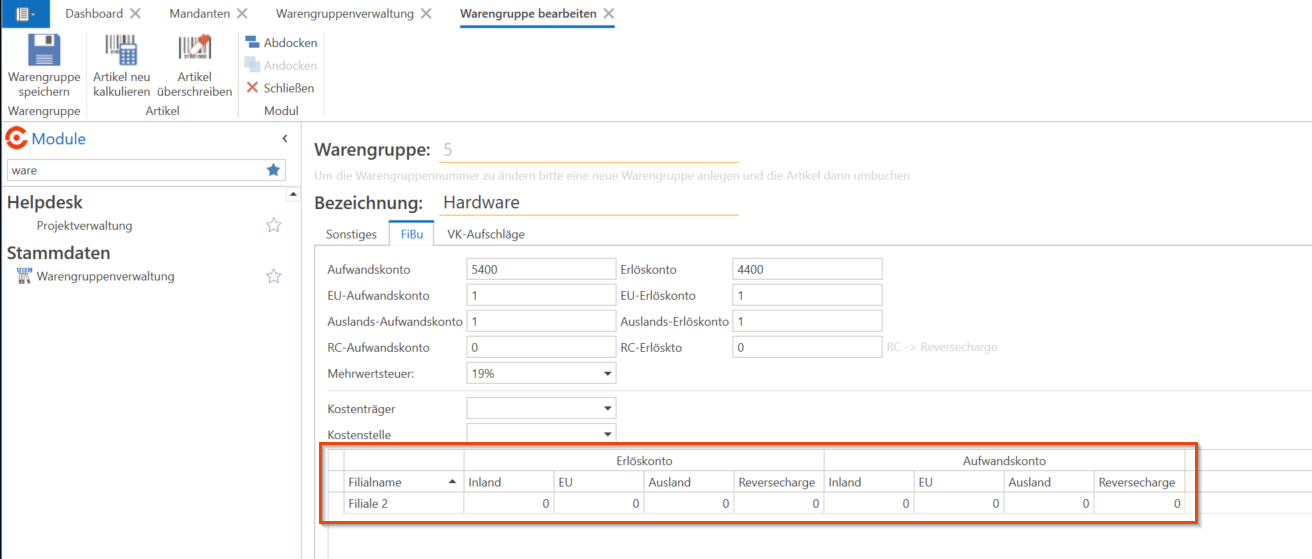
Task: Click the module search field
Action: click(135, 170)
